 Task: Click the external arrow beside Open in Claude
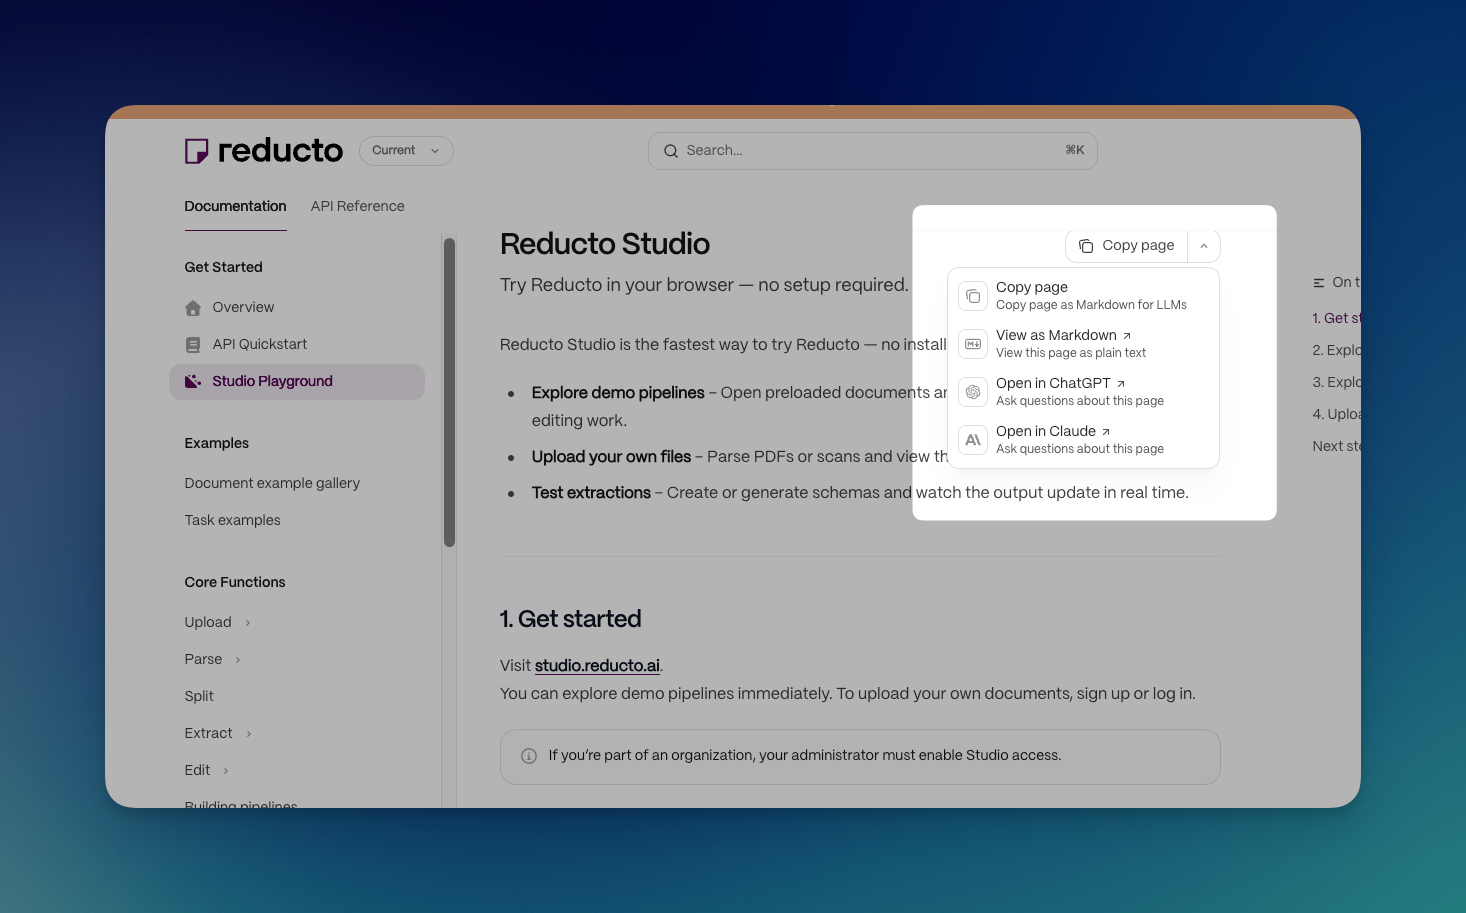point(1106,432)
